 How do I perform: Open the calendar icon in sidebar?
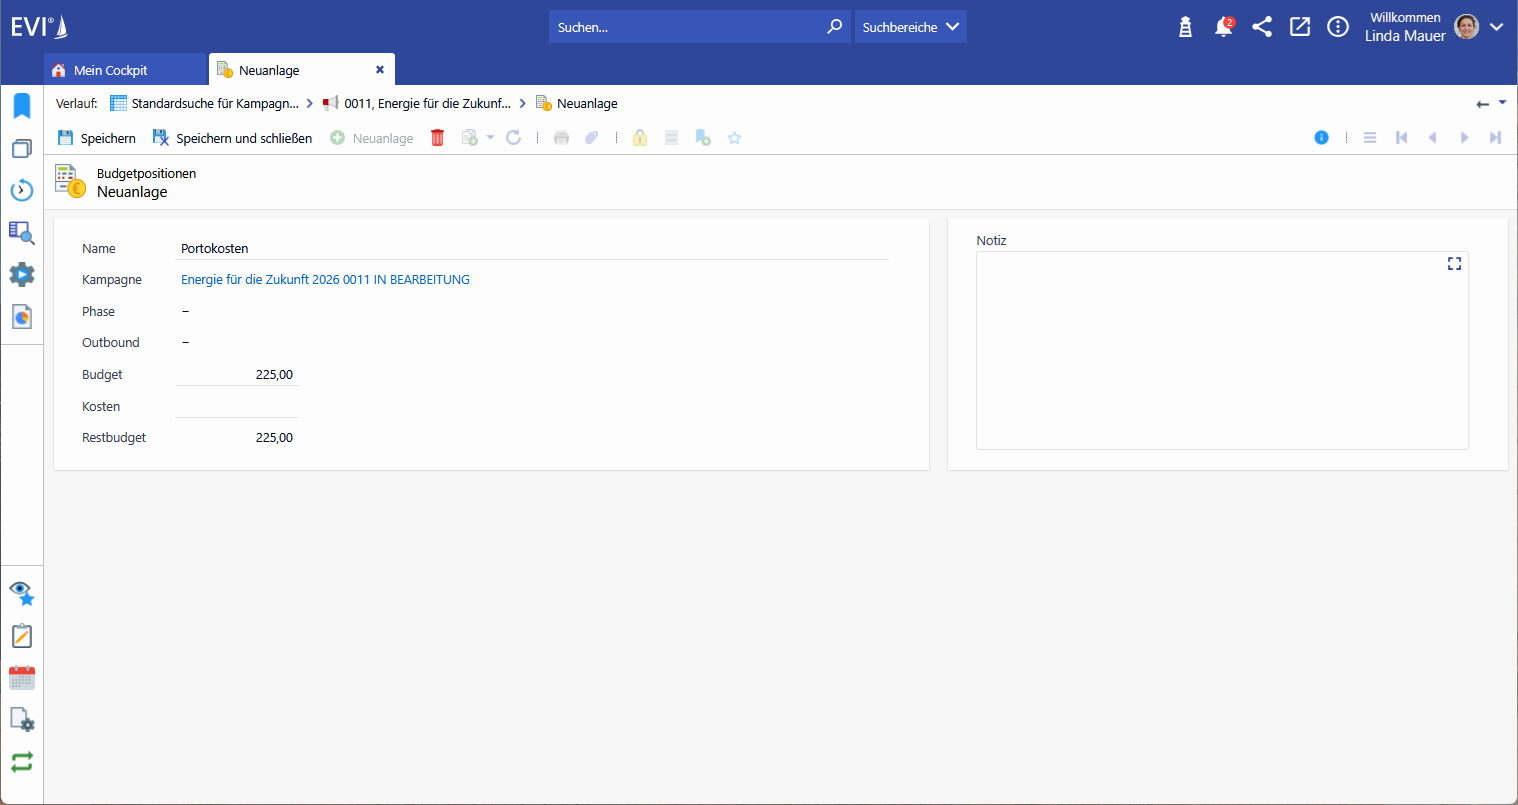[x=22, y=678]
